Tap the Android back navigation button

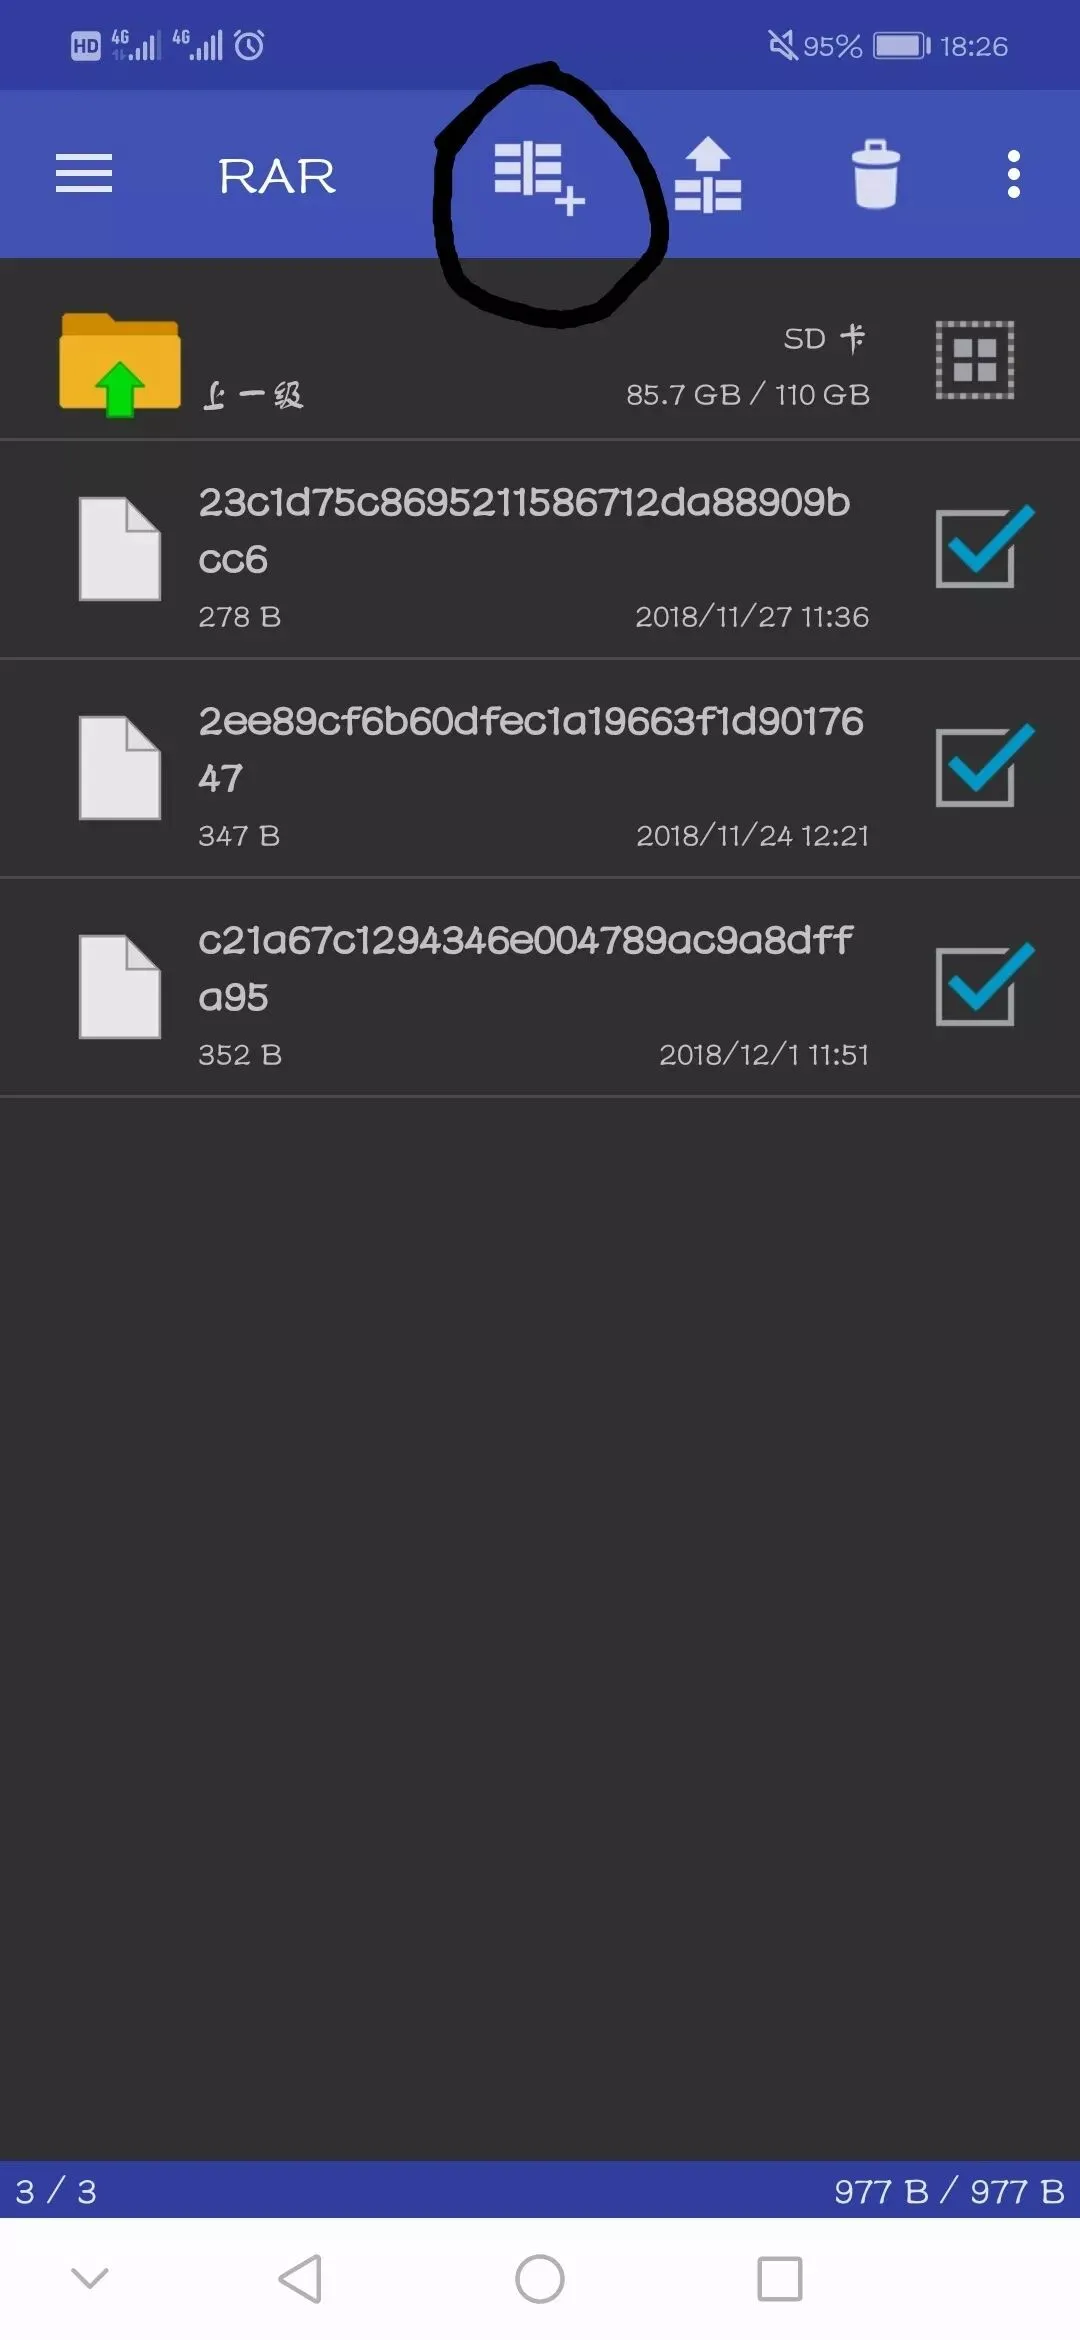pyautogui.click(x=300, y=2279)
